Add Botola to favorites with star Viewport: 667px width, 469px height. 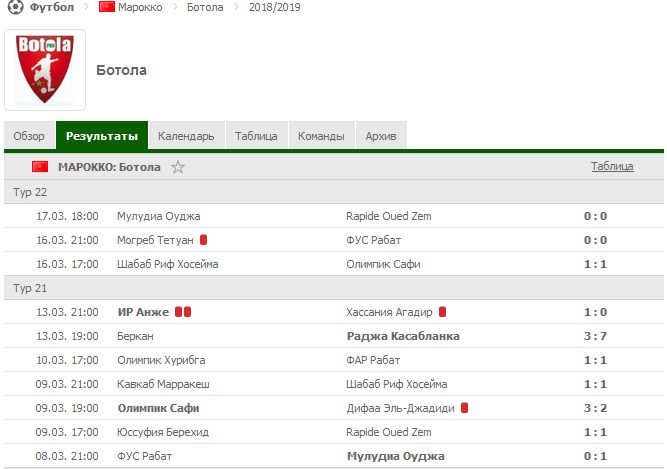[x=178, y=167]
